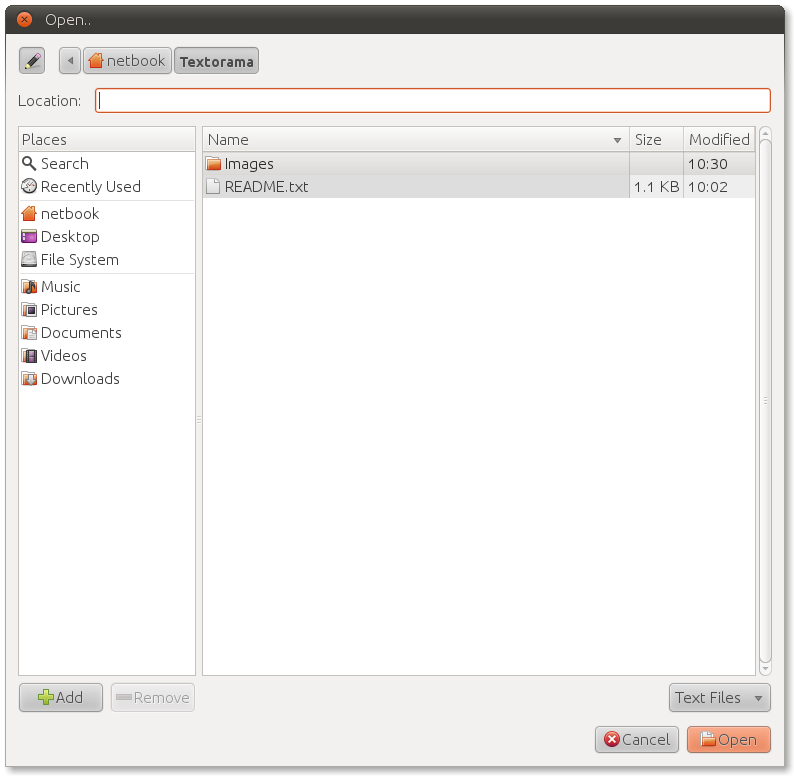Click the Documents folder icon
This screenshot has height=776, width=794.
29,333
